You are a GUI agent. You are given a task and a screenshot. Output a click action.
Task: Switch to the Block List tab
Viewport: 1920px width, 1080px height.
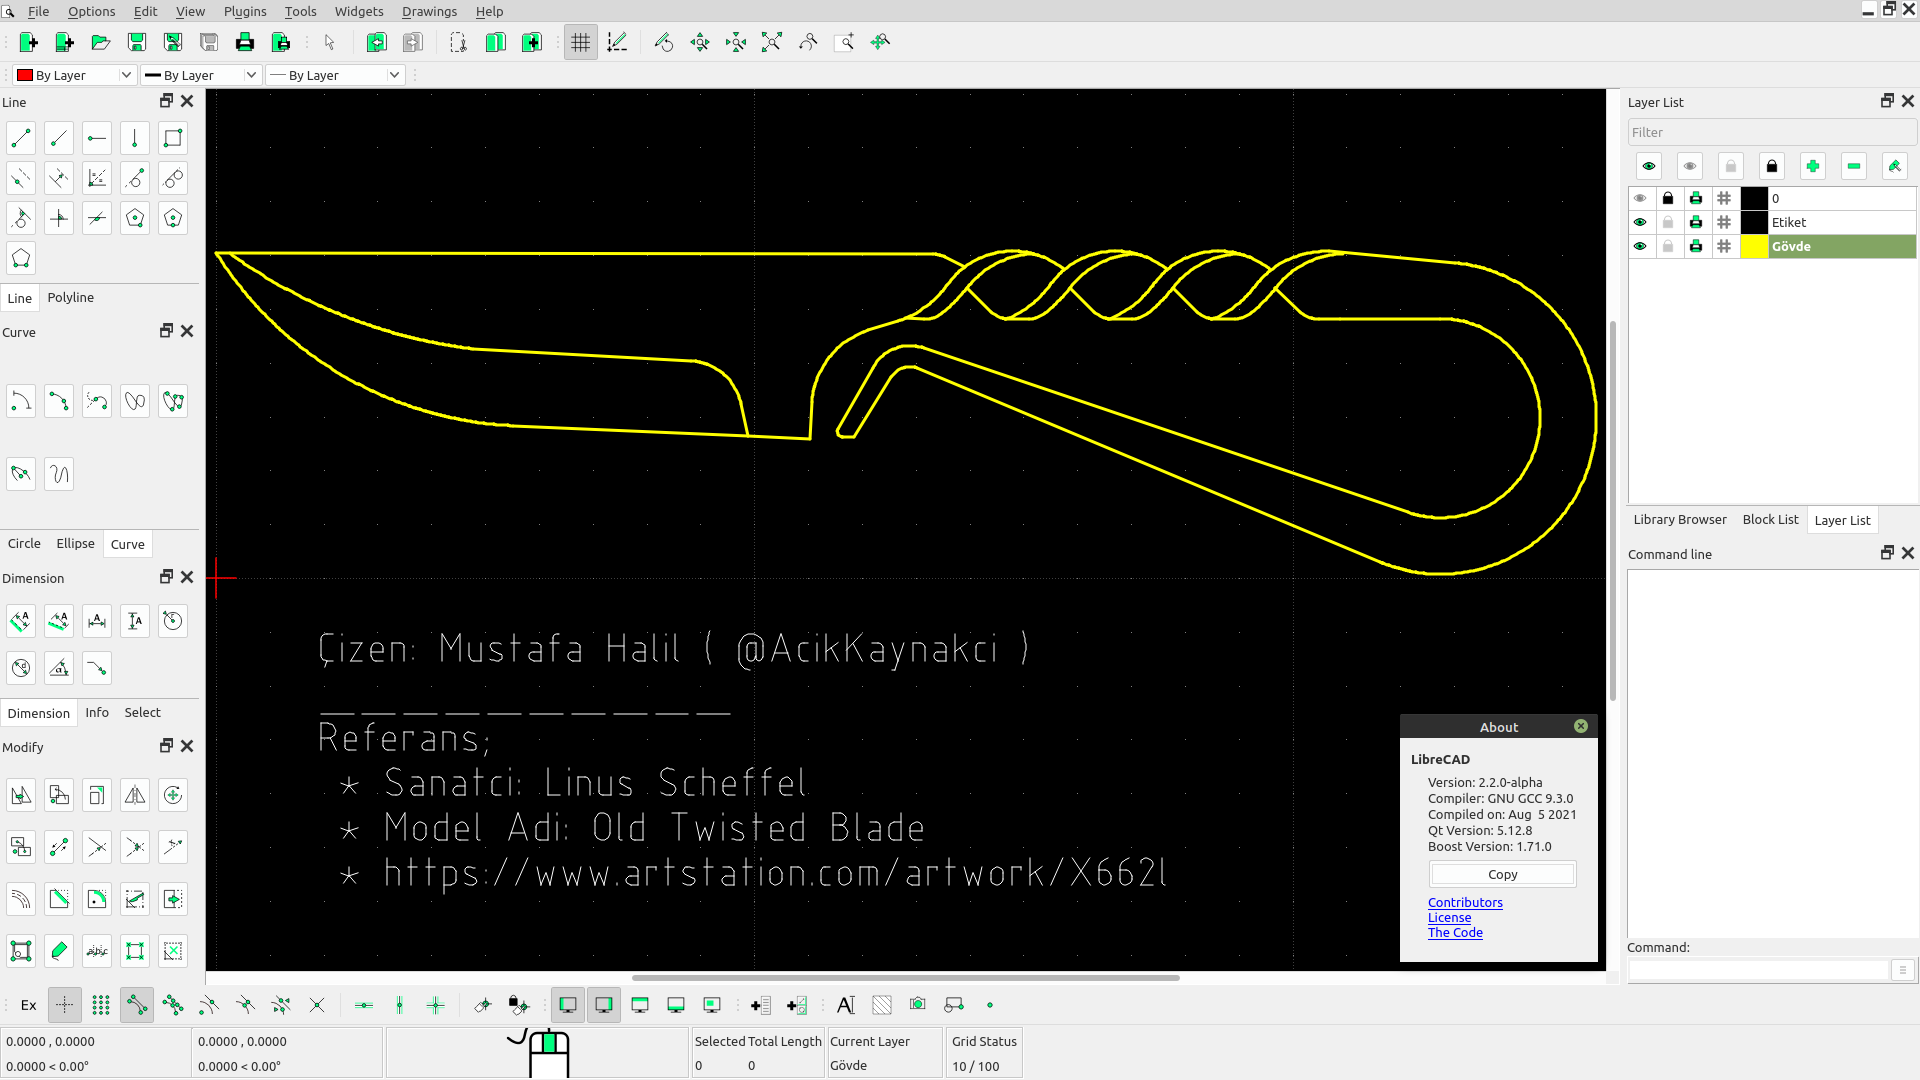(1770, 519)
